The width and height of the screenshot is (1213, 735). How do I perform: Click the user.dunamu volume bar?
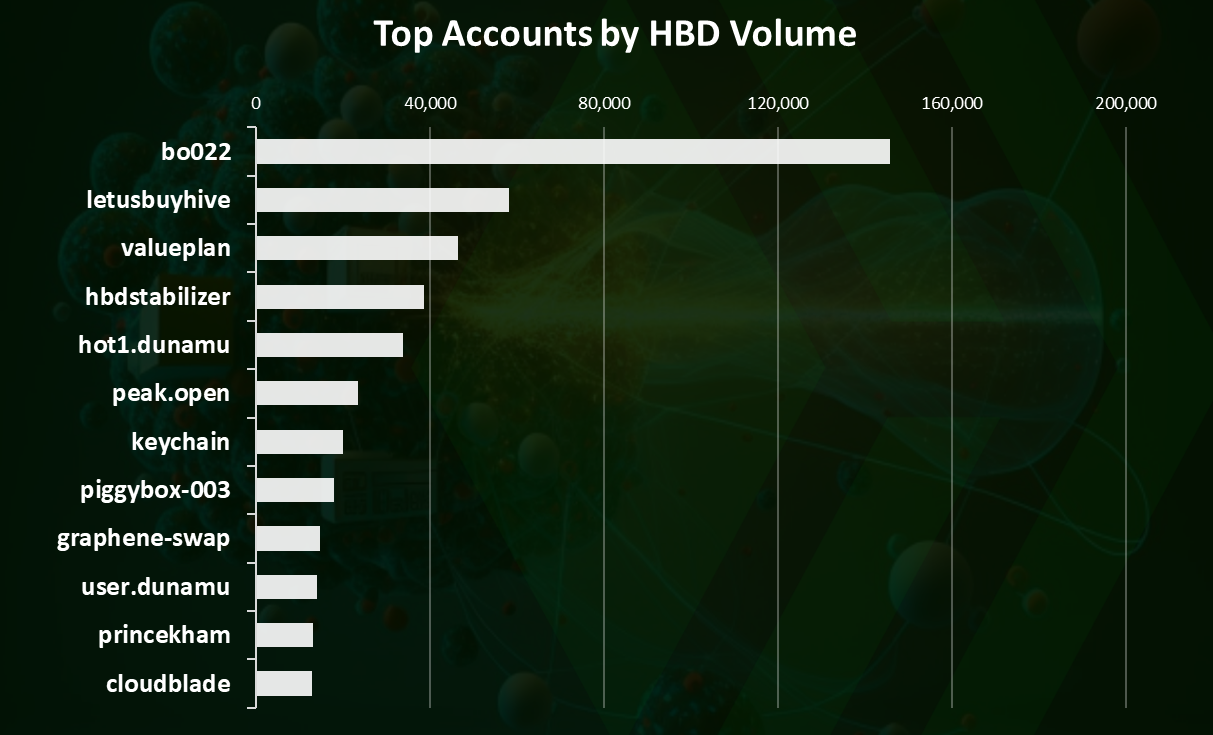click(x=287, y=587)
